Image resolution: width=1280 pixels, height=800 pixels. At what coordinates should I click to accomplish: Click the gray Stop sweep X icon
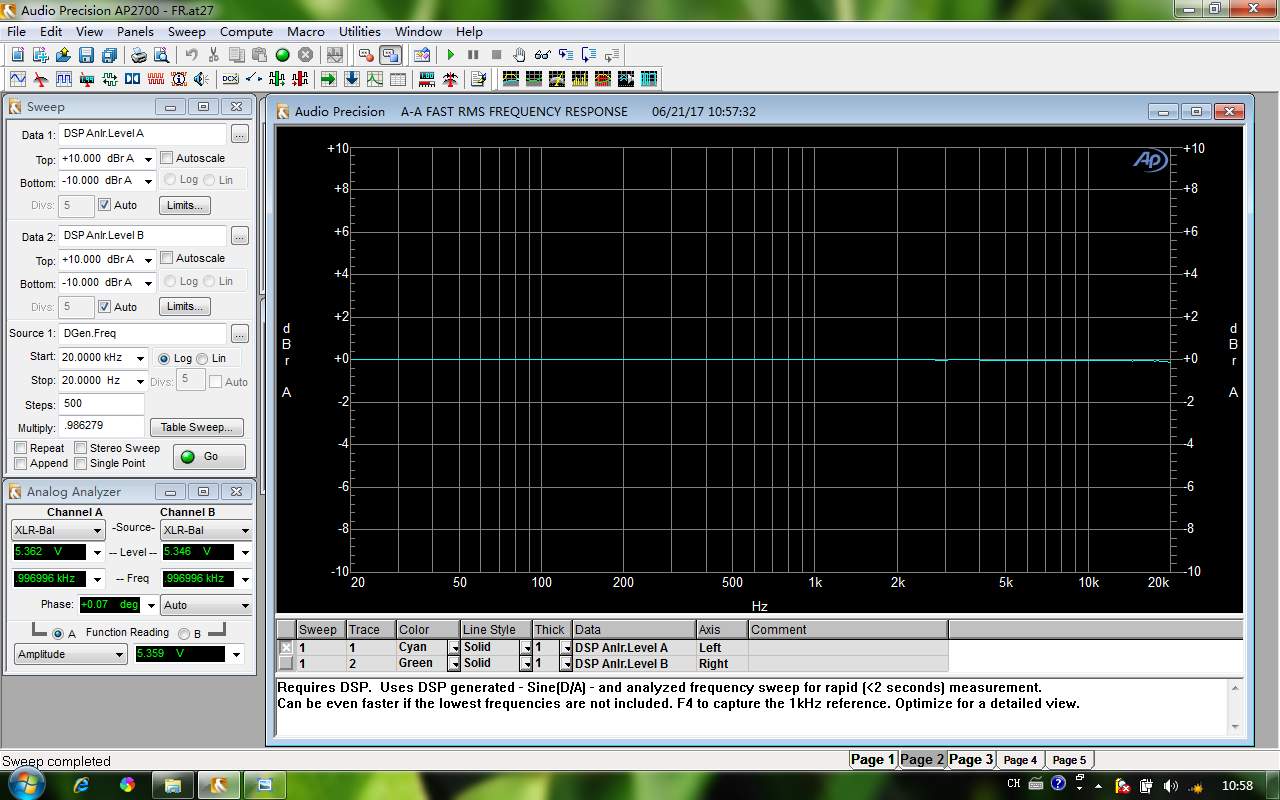click(x=305, y=55)
